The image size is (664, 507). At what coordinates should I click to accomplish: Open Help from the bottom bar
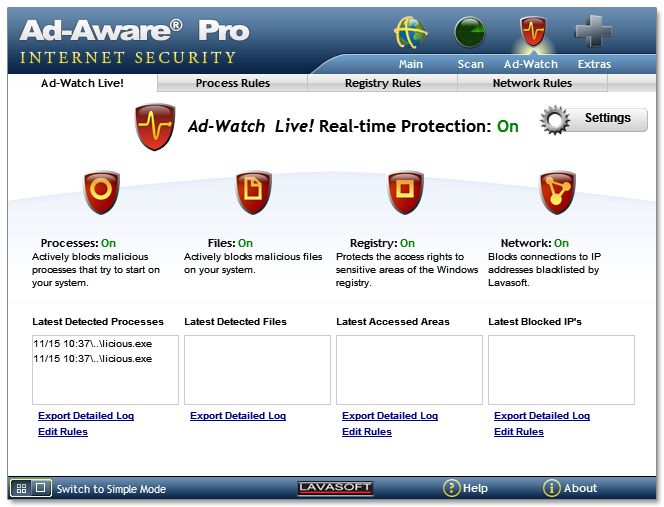point(466,489)
